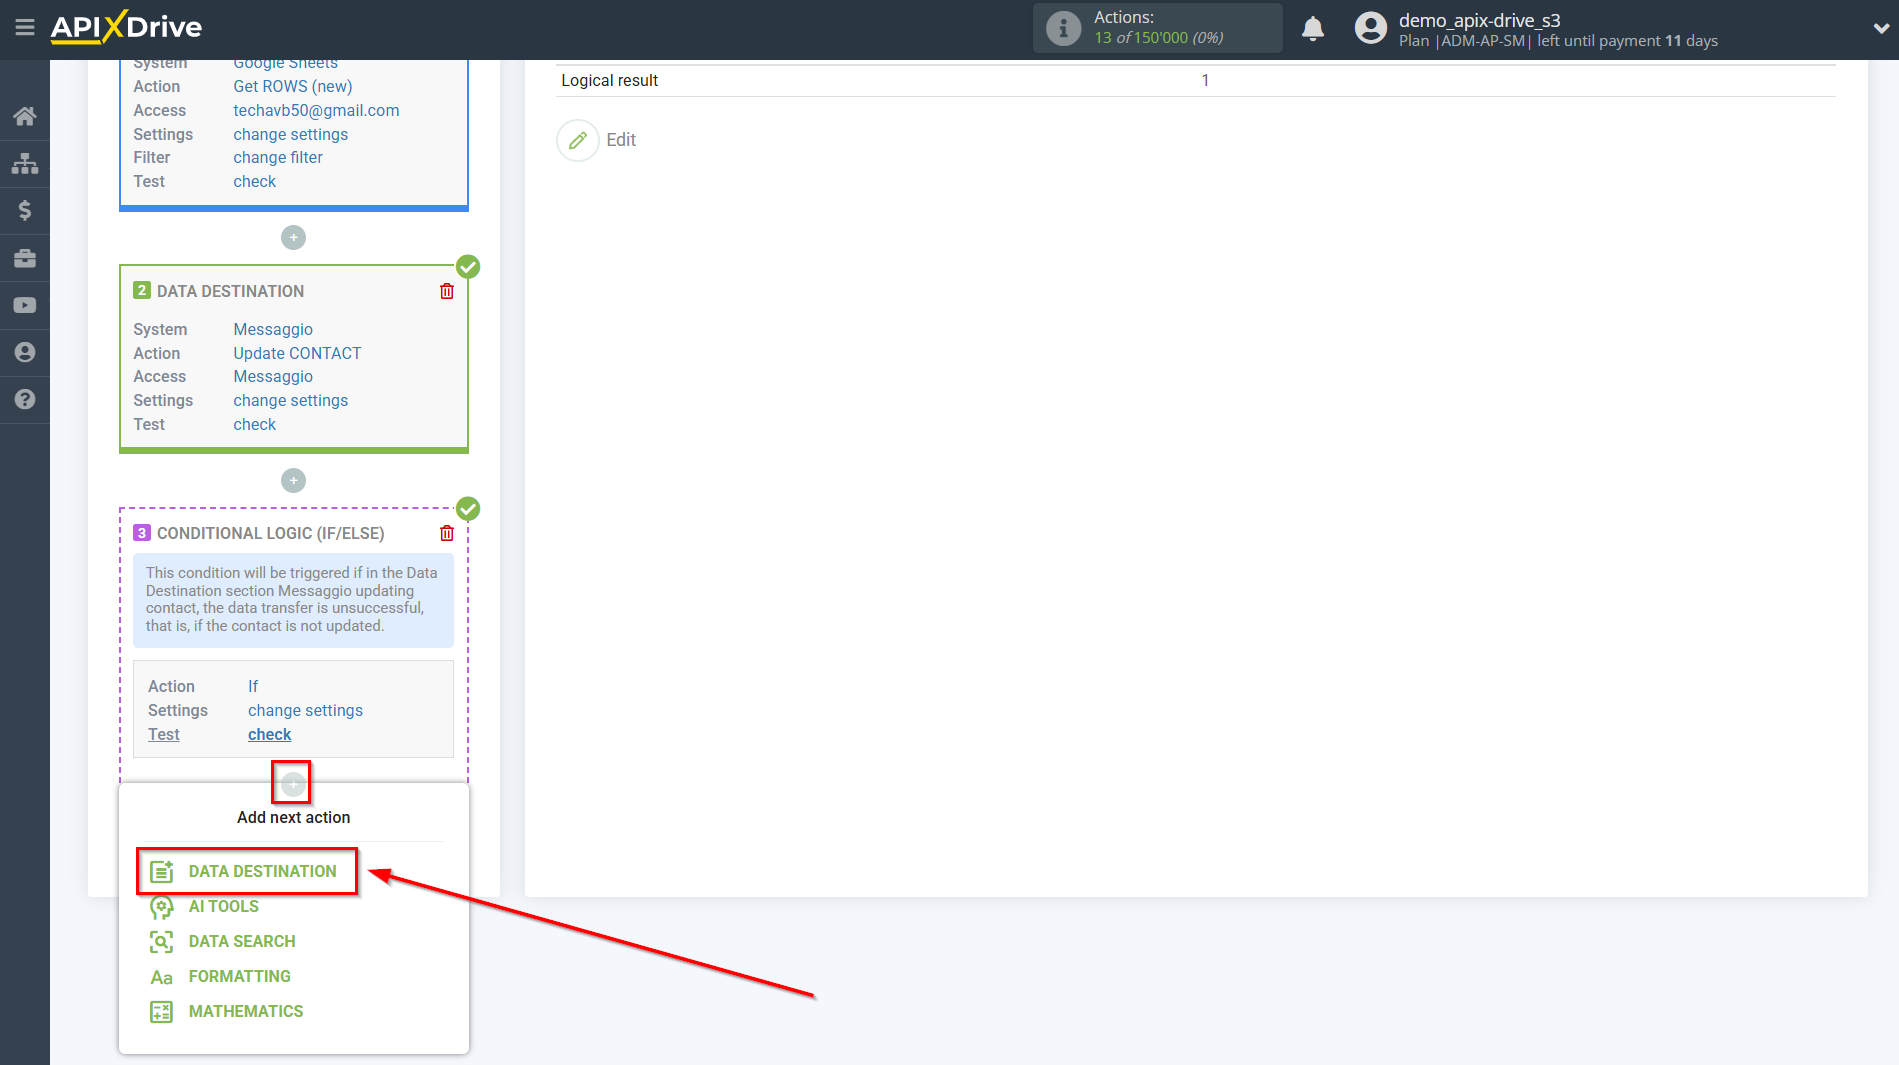Screen dimensions: 1899x1065
Task: Open billing dollar icon in sidebar
Action: tap(25, 210)
